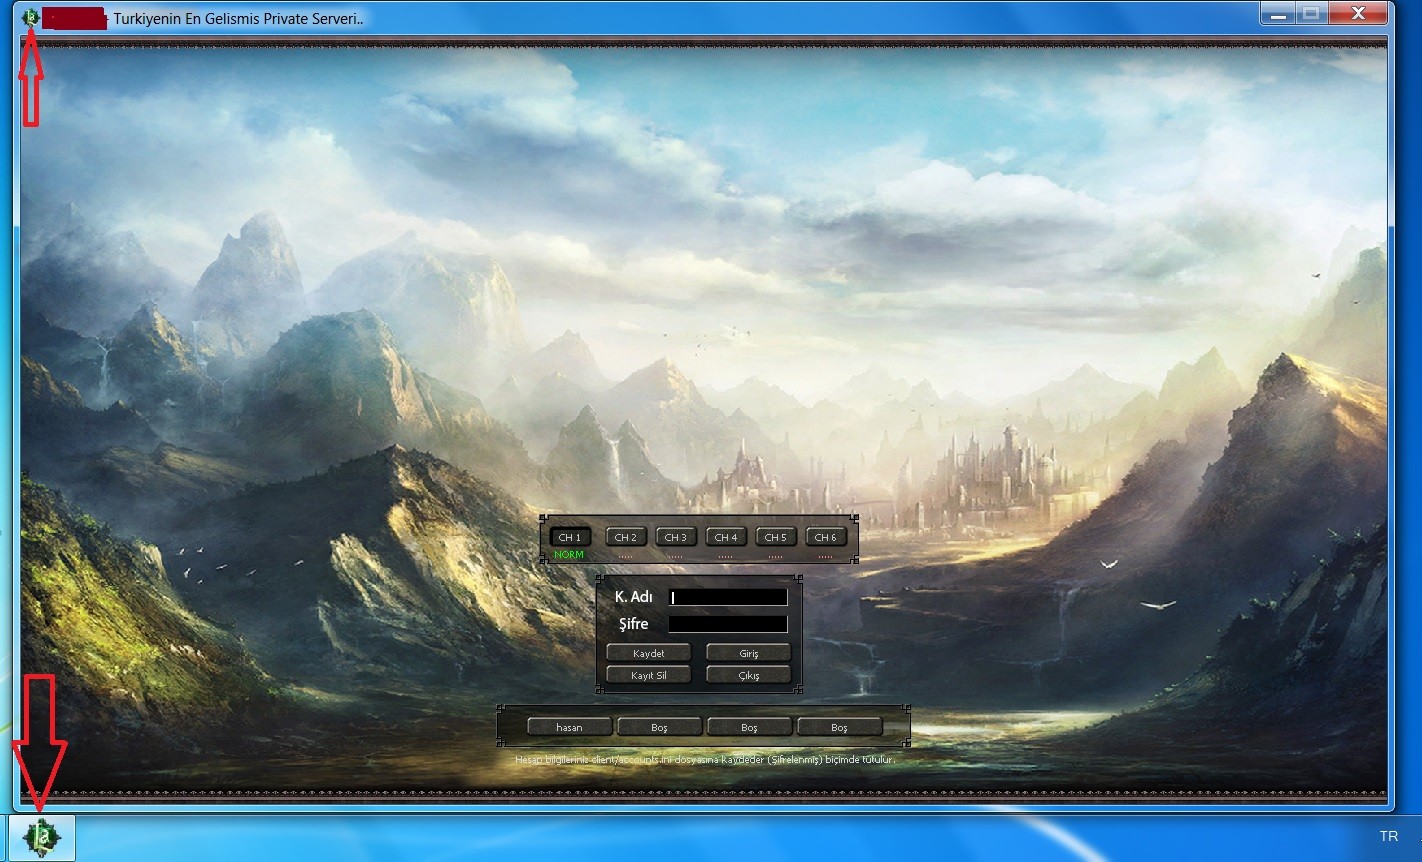Image resolution: width=1422 pixels, height=862 pixels.
Task: Switch to the game client on the taskbar
Action: [x=42, y=837]
